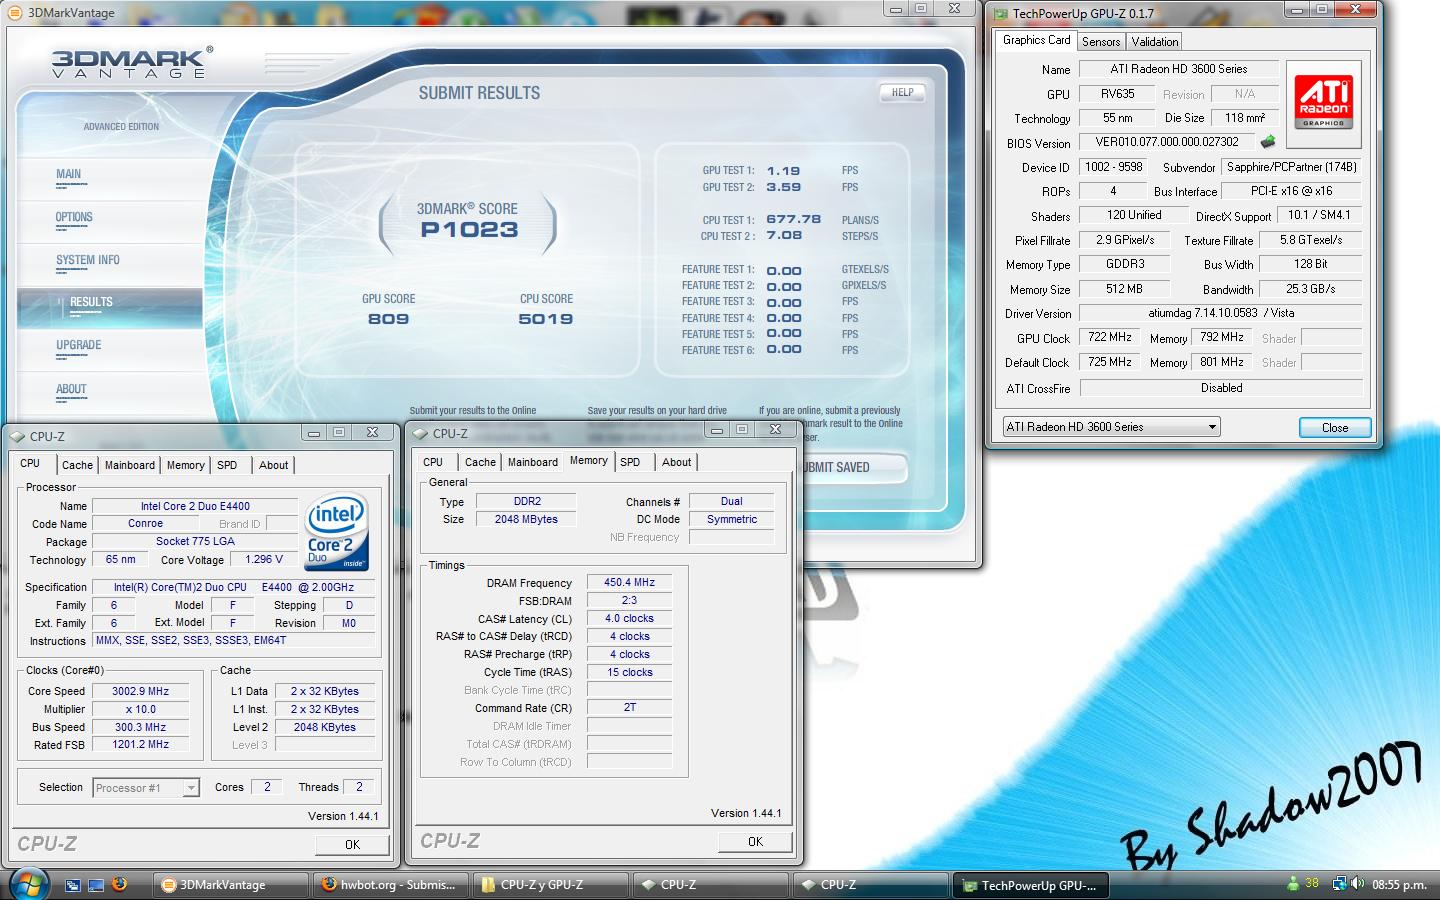Click Intel Core 2 Duo logo in CPU-Z
Viewport: 1440px width, 900px height.
(x=335, y=531)
